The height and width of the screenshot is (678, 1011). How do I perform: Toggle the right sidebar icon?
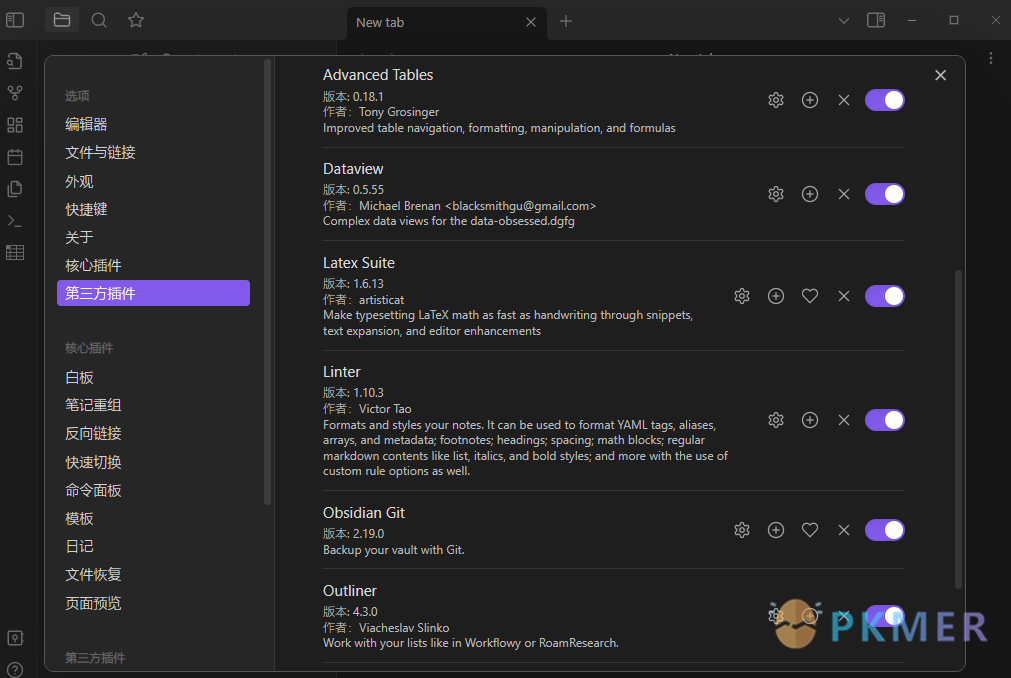pyautogui.click(x=876, y=20)
